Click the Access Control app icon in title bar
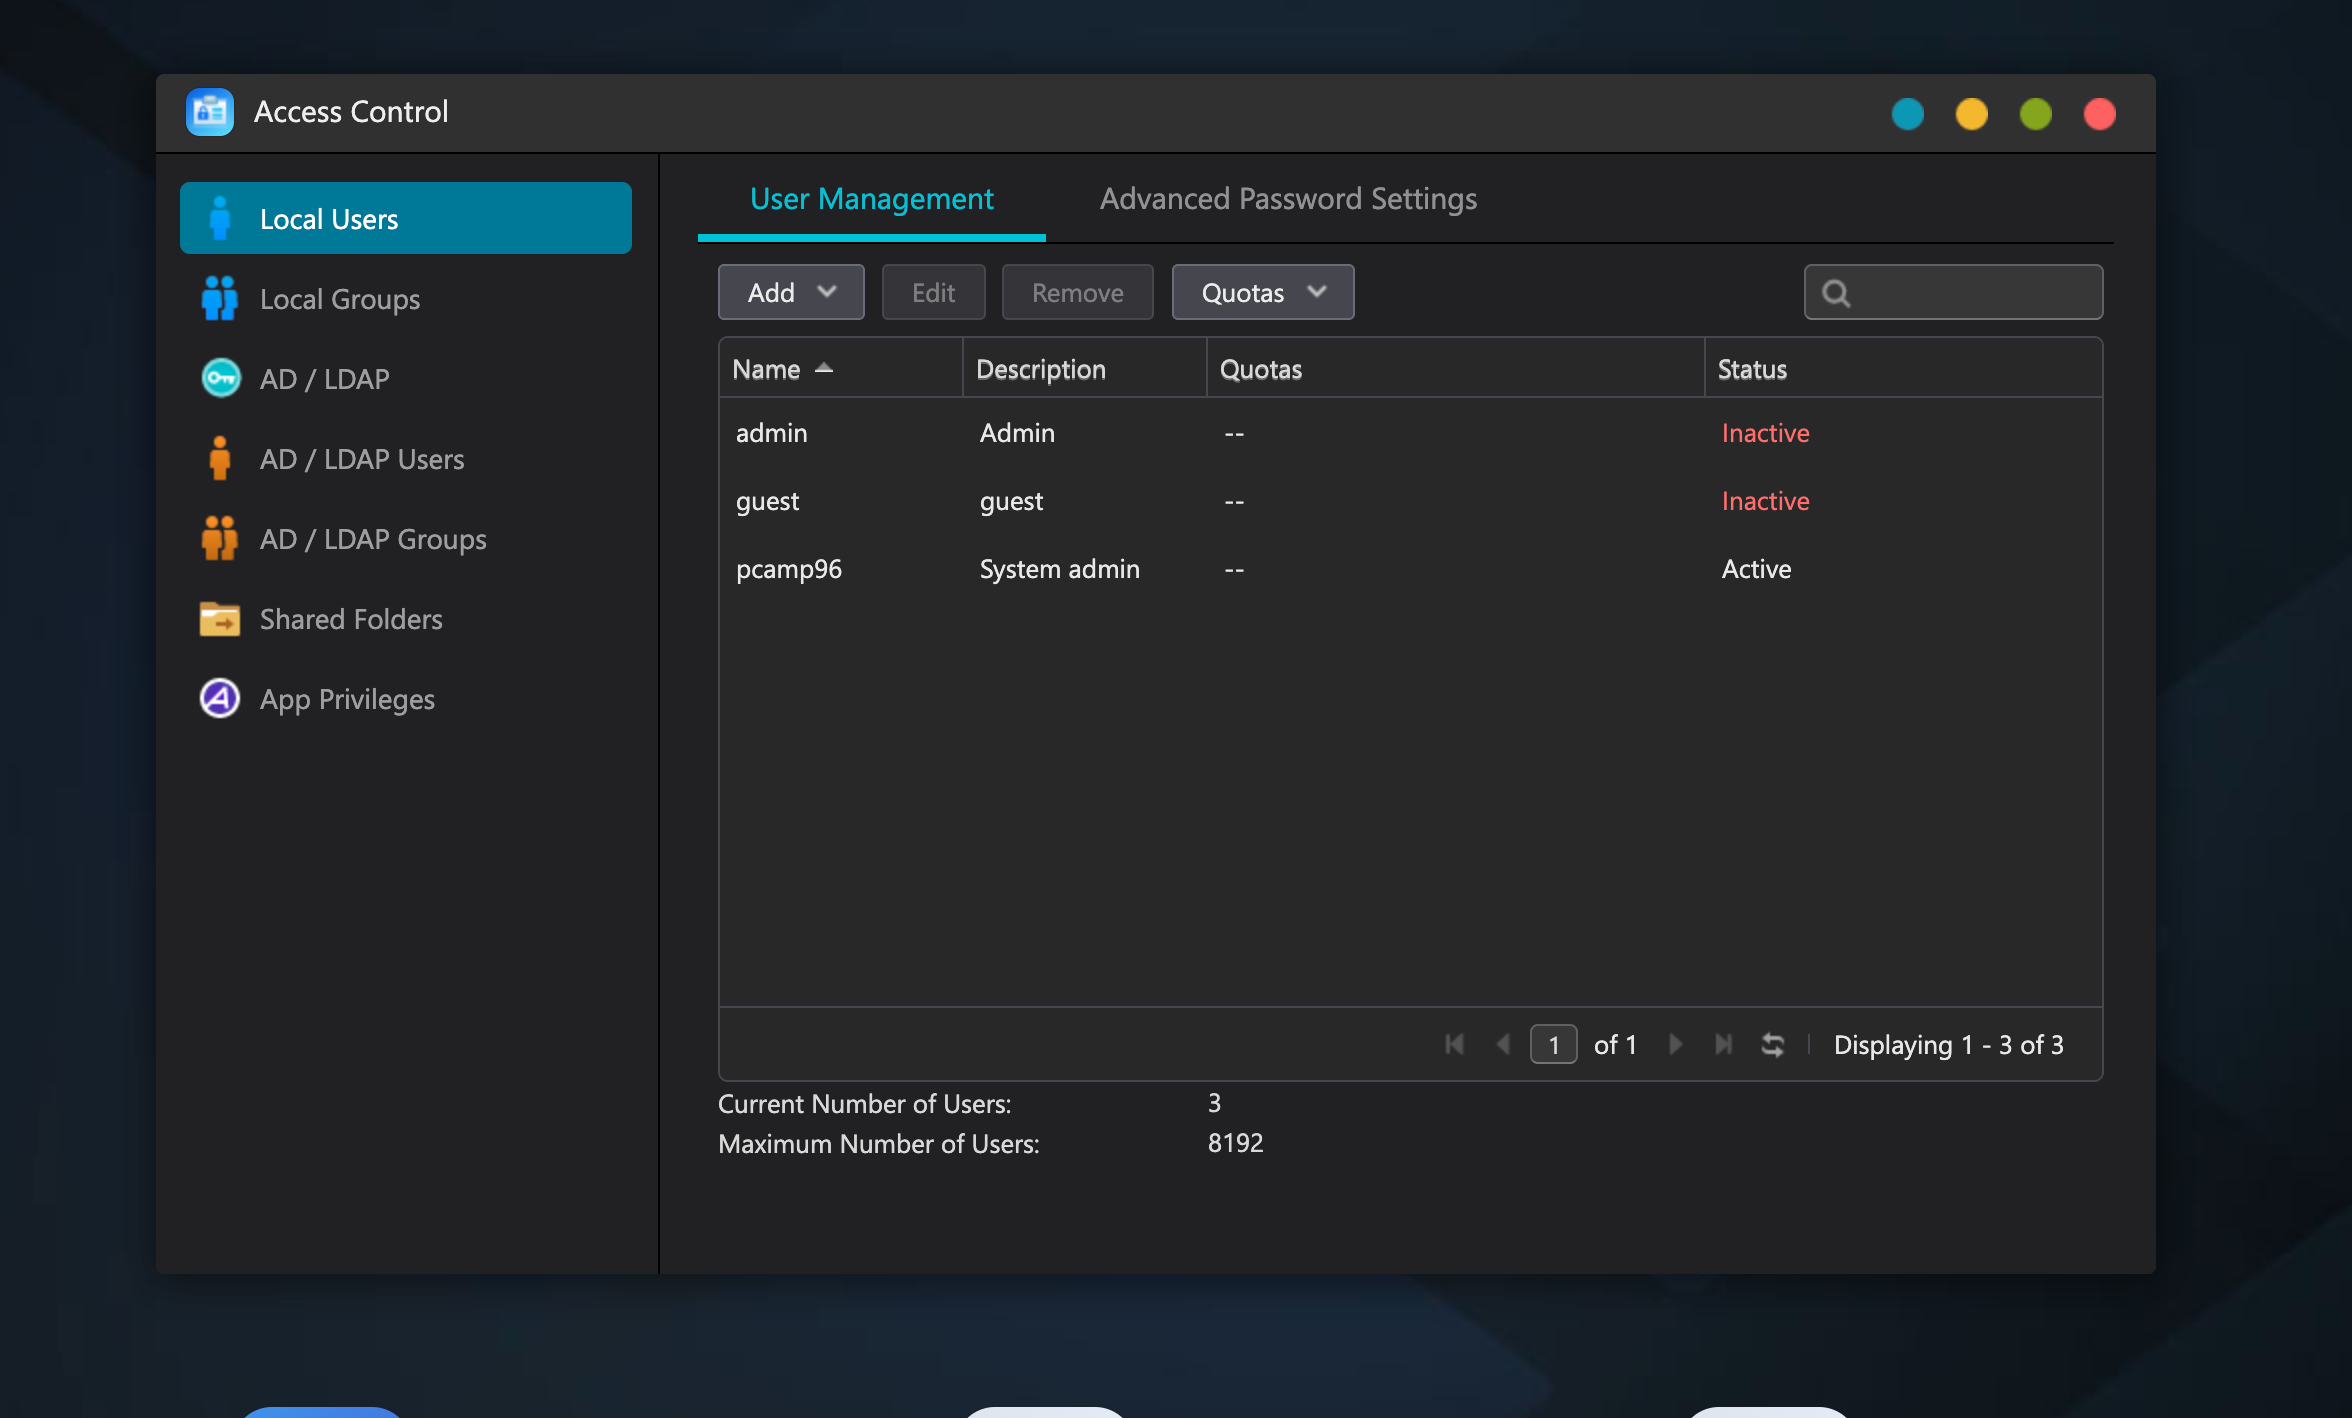The height and width of the screenshot is (1418, 2352). pyautogui.click(x=210, y=112)
